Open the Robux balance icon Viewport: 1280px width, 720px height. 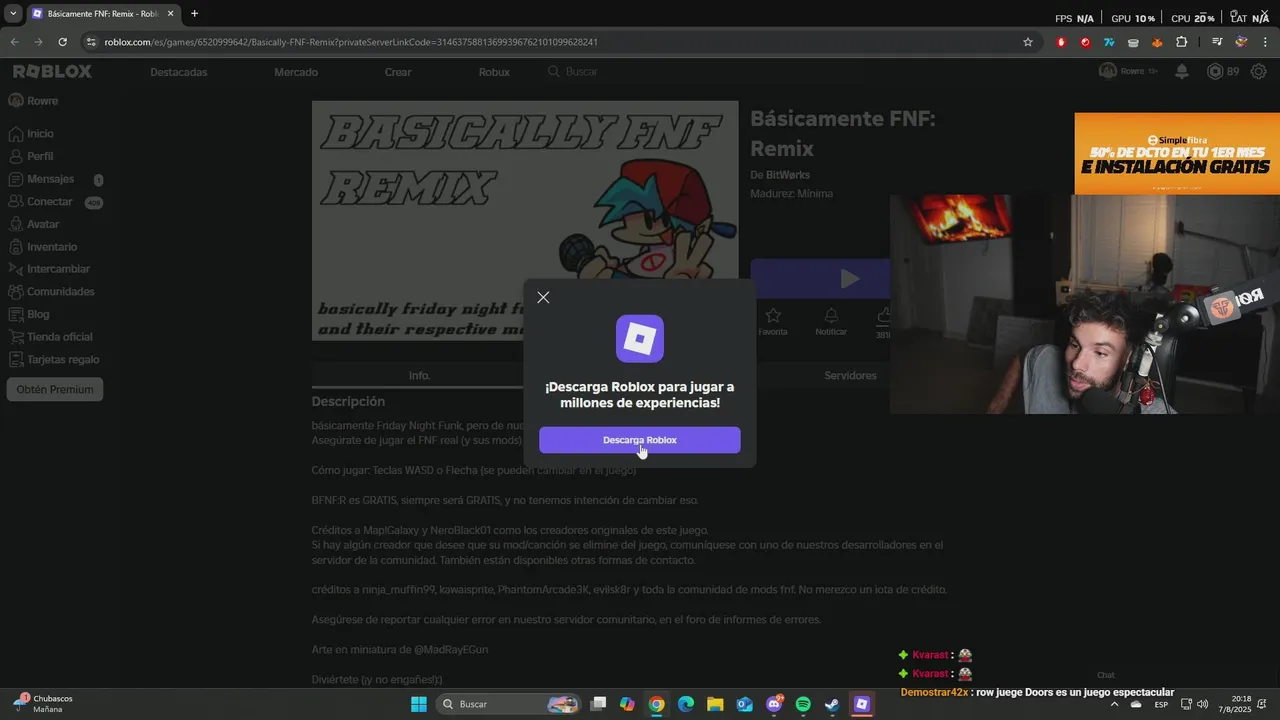tap(1215, 71)
